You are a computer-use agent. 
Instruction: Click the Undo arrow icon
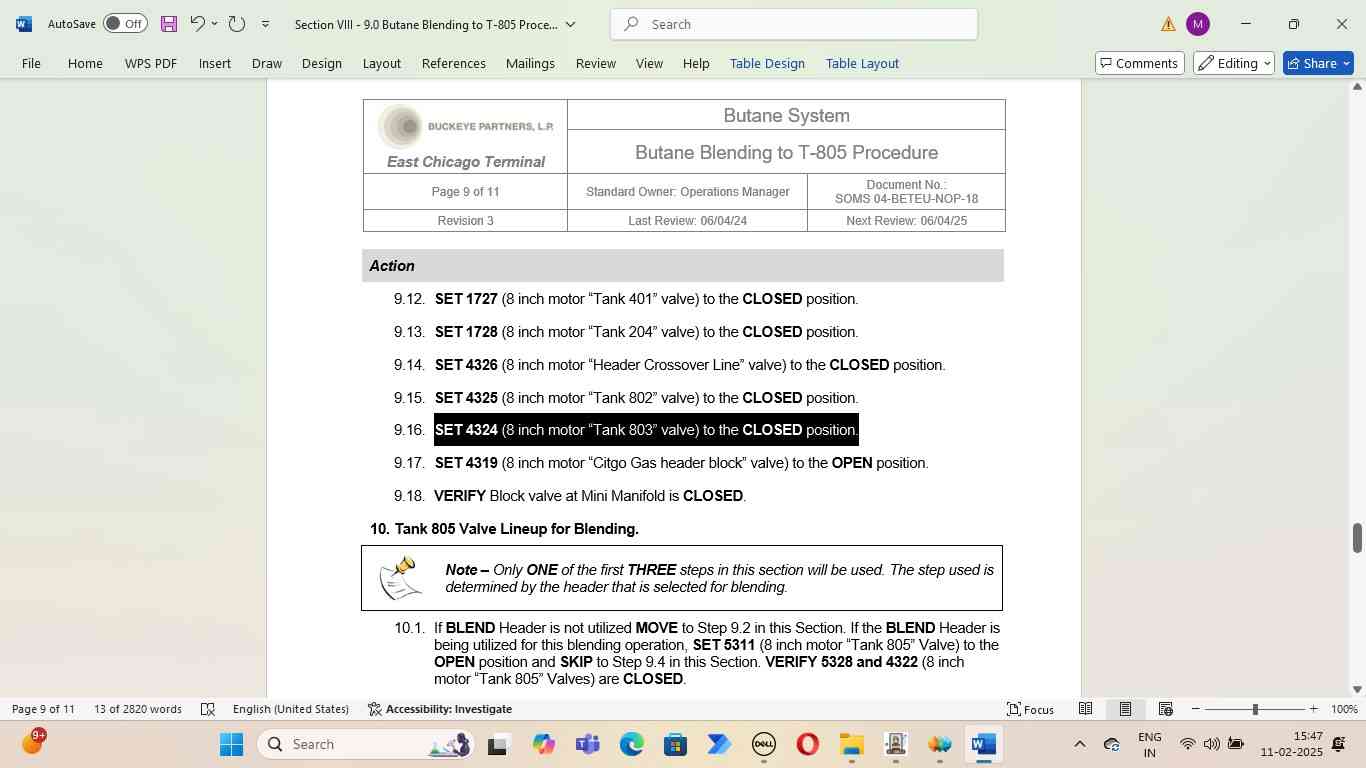[197, 24]
